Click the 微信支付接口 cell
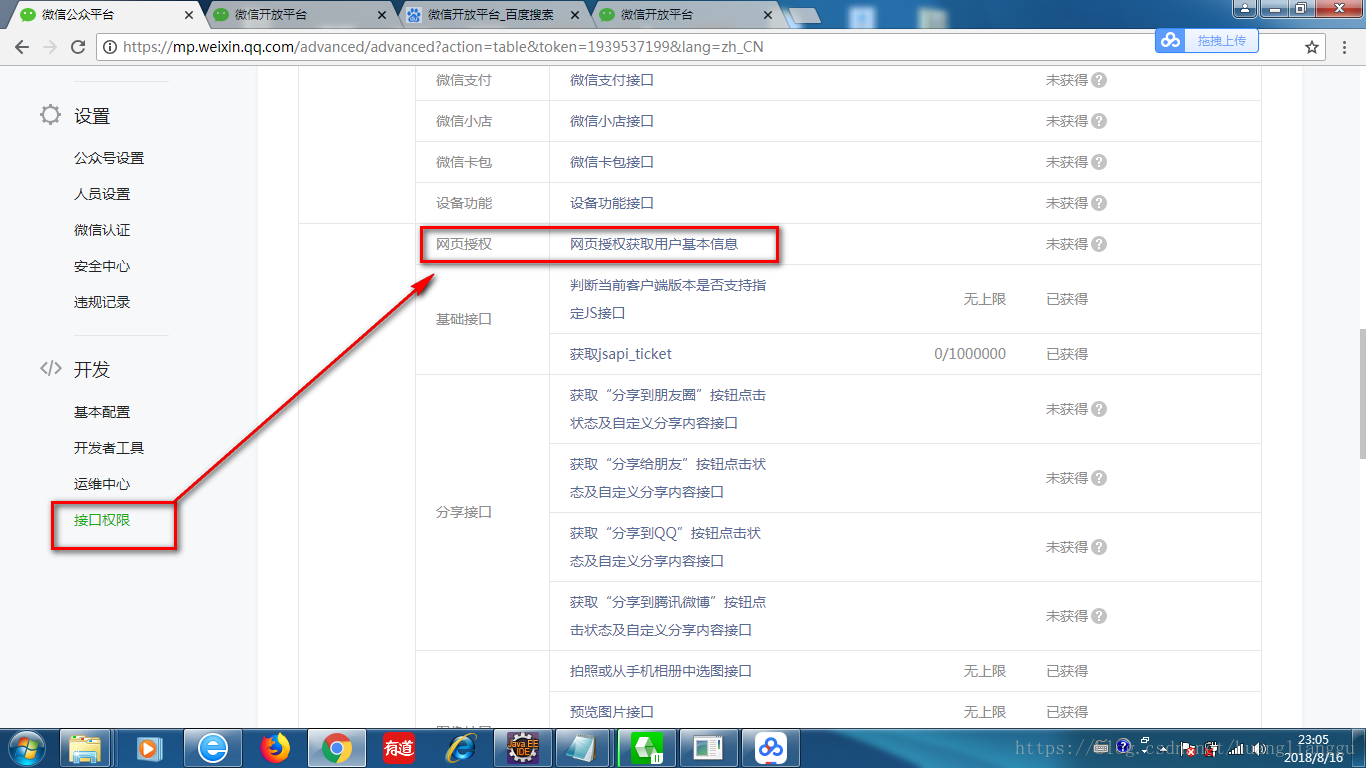1366x768 pixels. pyautogui.click(x=612, y=80)
